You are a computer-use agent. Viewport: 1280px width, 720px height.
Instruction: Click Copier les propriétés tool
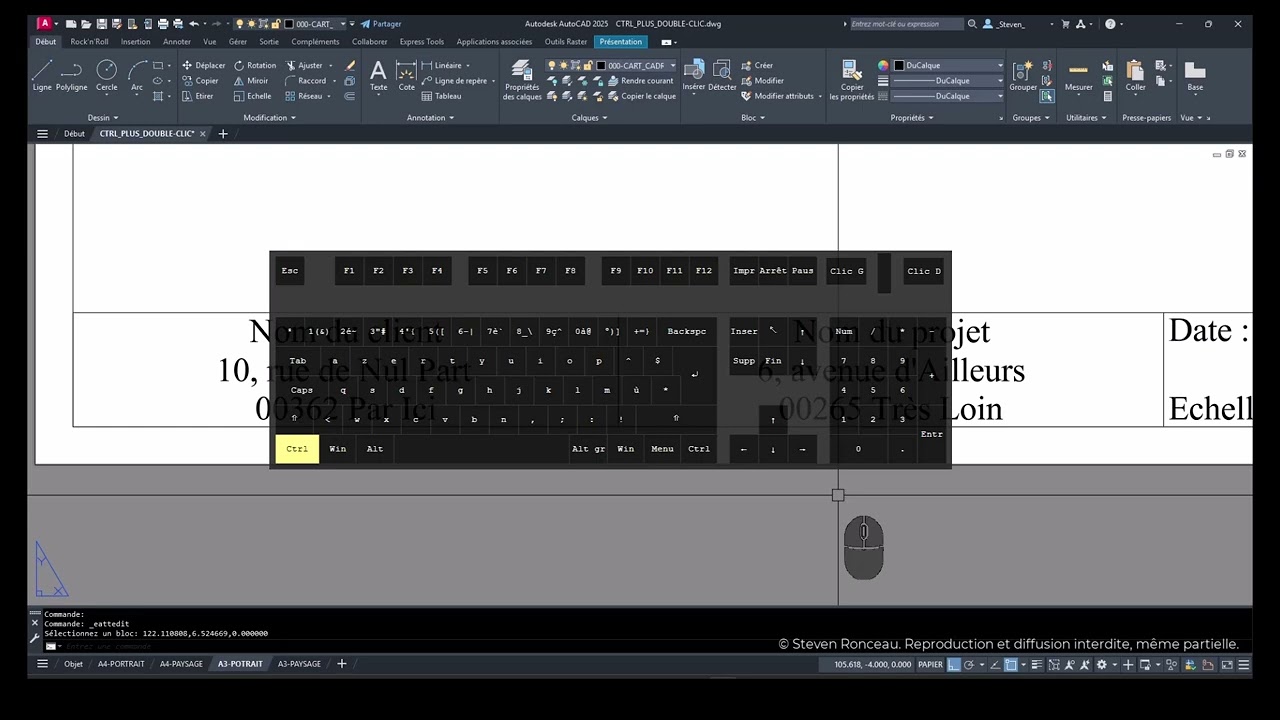click(x=851, y=80)
